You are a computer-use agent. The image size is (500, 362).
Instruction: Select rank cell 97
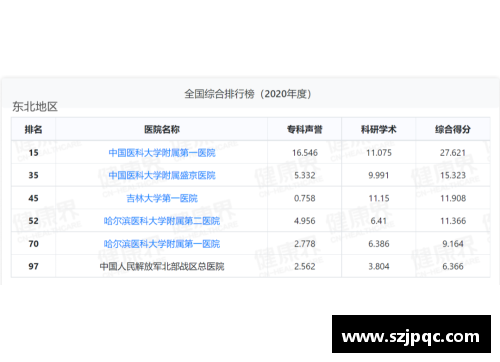33,266
